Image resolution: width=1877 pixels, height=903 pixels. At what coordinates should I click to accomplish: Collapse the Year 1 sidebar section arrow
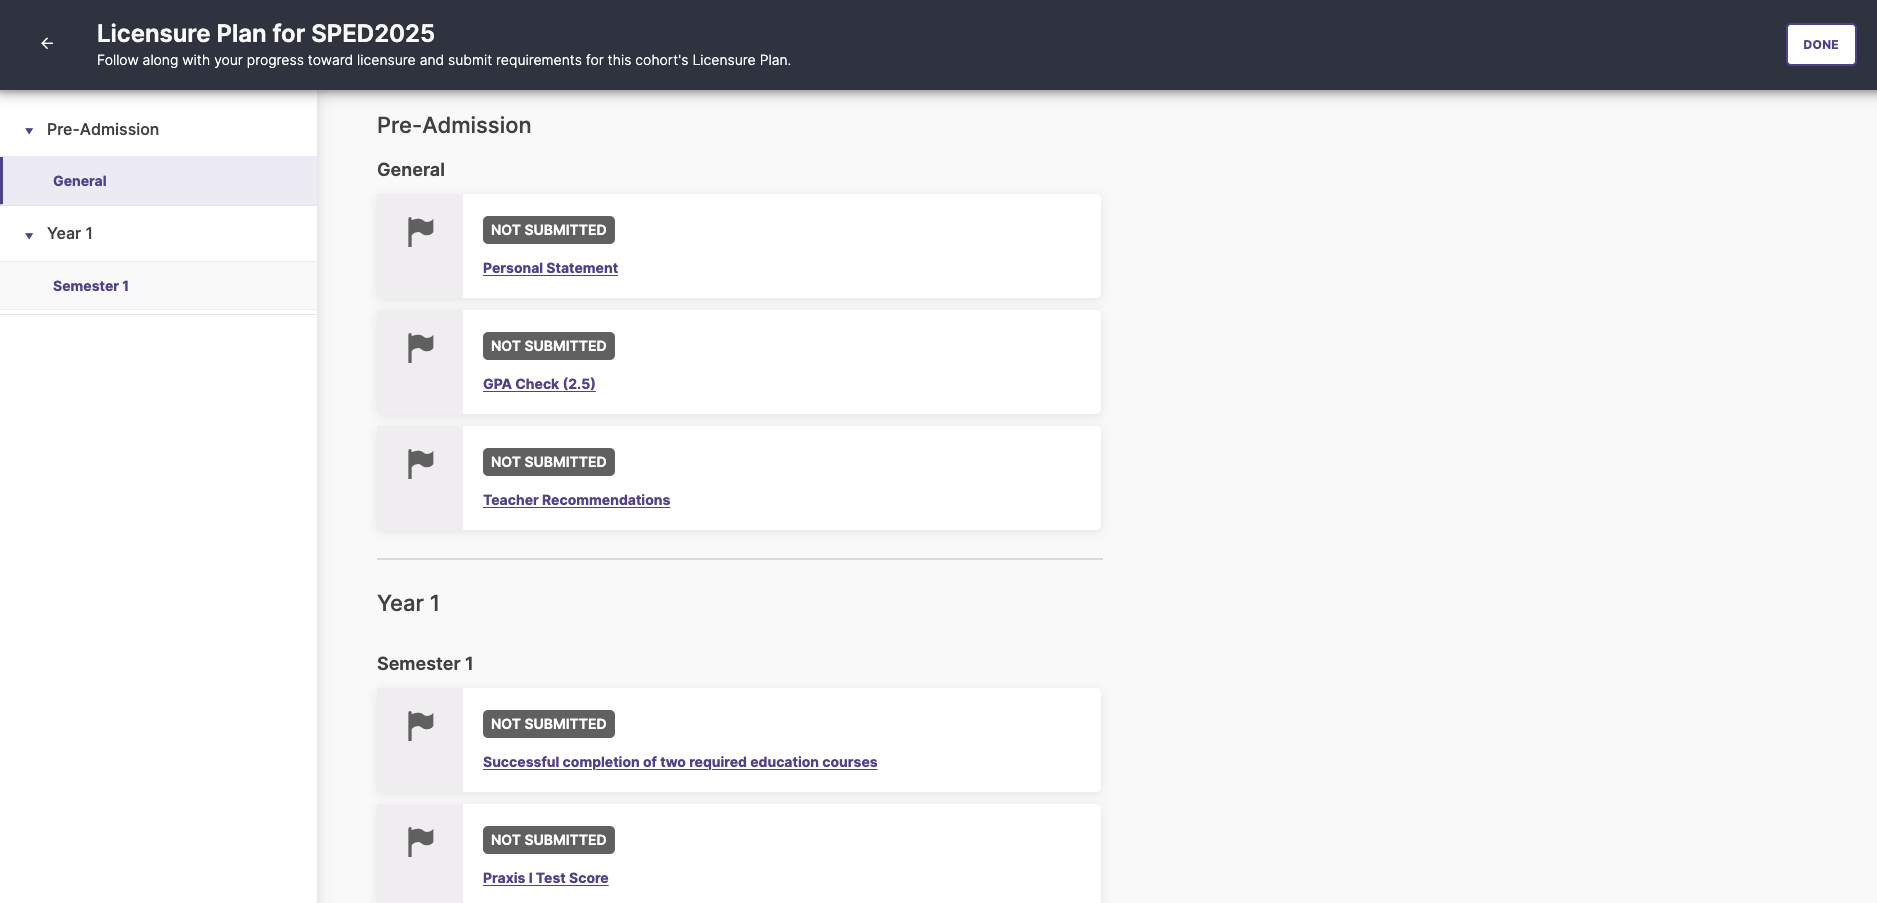pyautogui.click(x=29, y=235)
